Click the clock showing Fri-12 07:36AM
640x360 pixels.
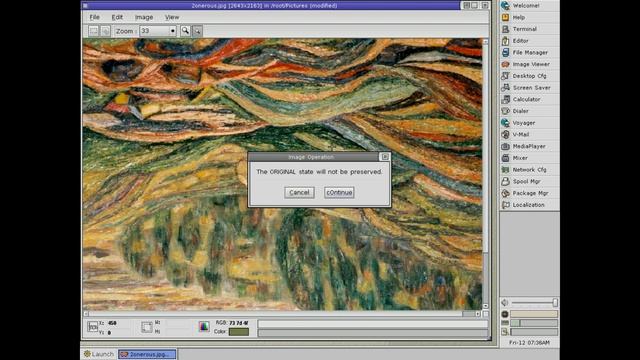coord(529,343)
